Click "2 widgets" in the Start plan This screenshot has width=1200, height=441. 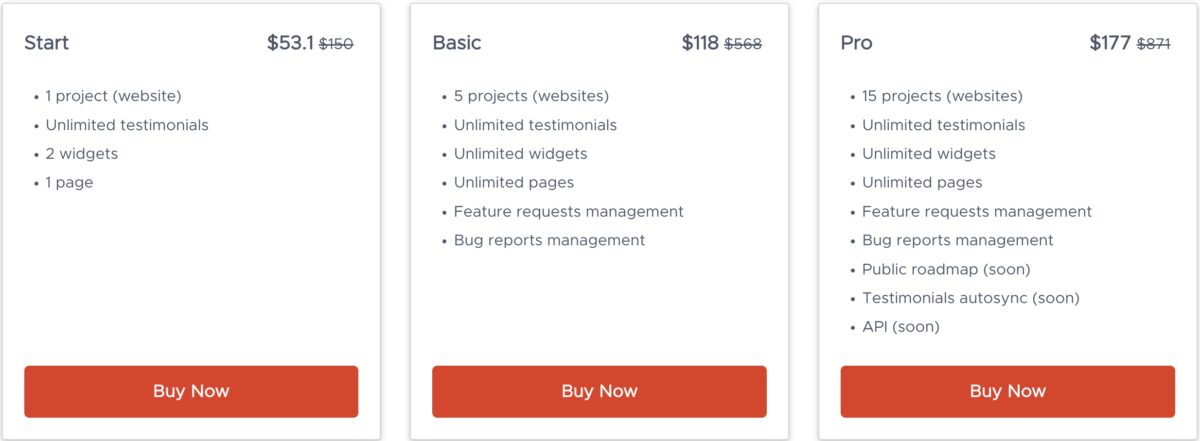(x=81, y=154)
